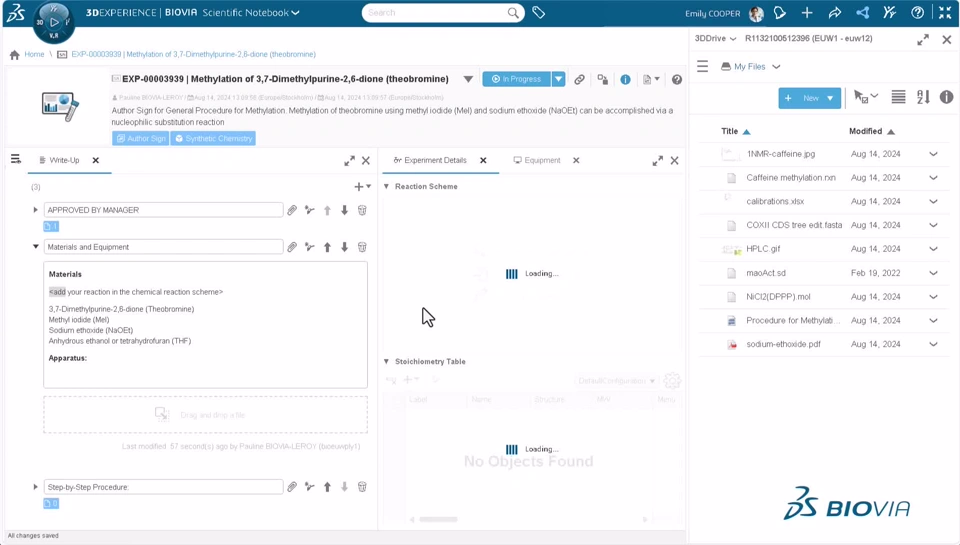Open 3DDrive selector dropdown
The width and height of the screenshot is (960, 545).
pyautogui.click(x=733, y=39)
